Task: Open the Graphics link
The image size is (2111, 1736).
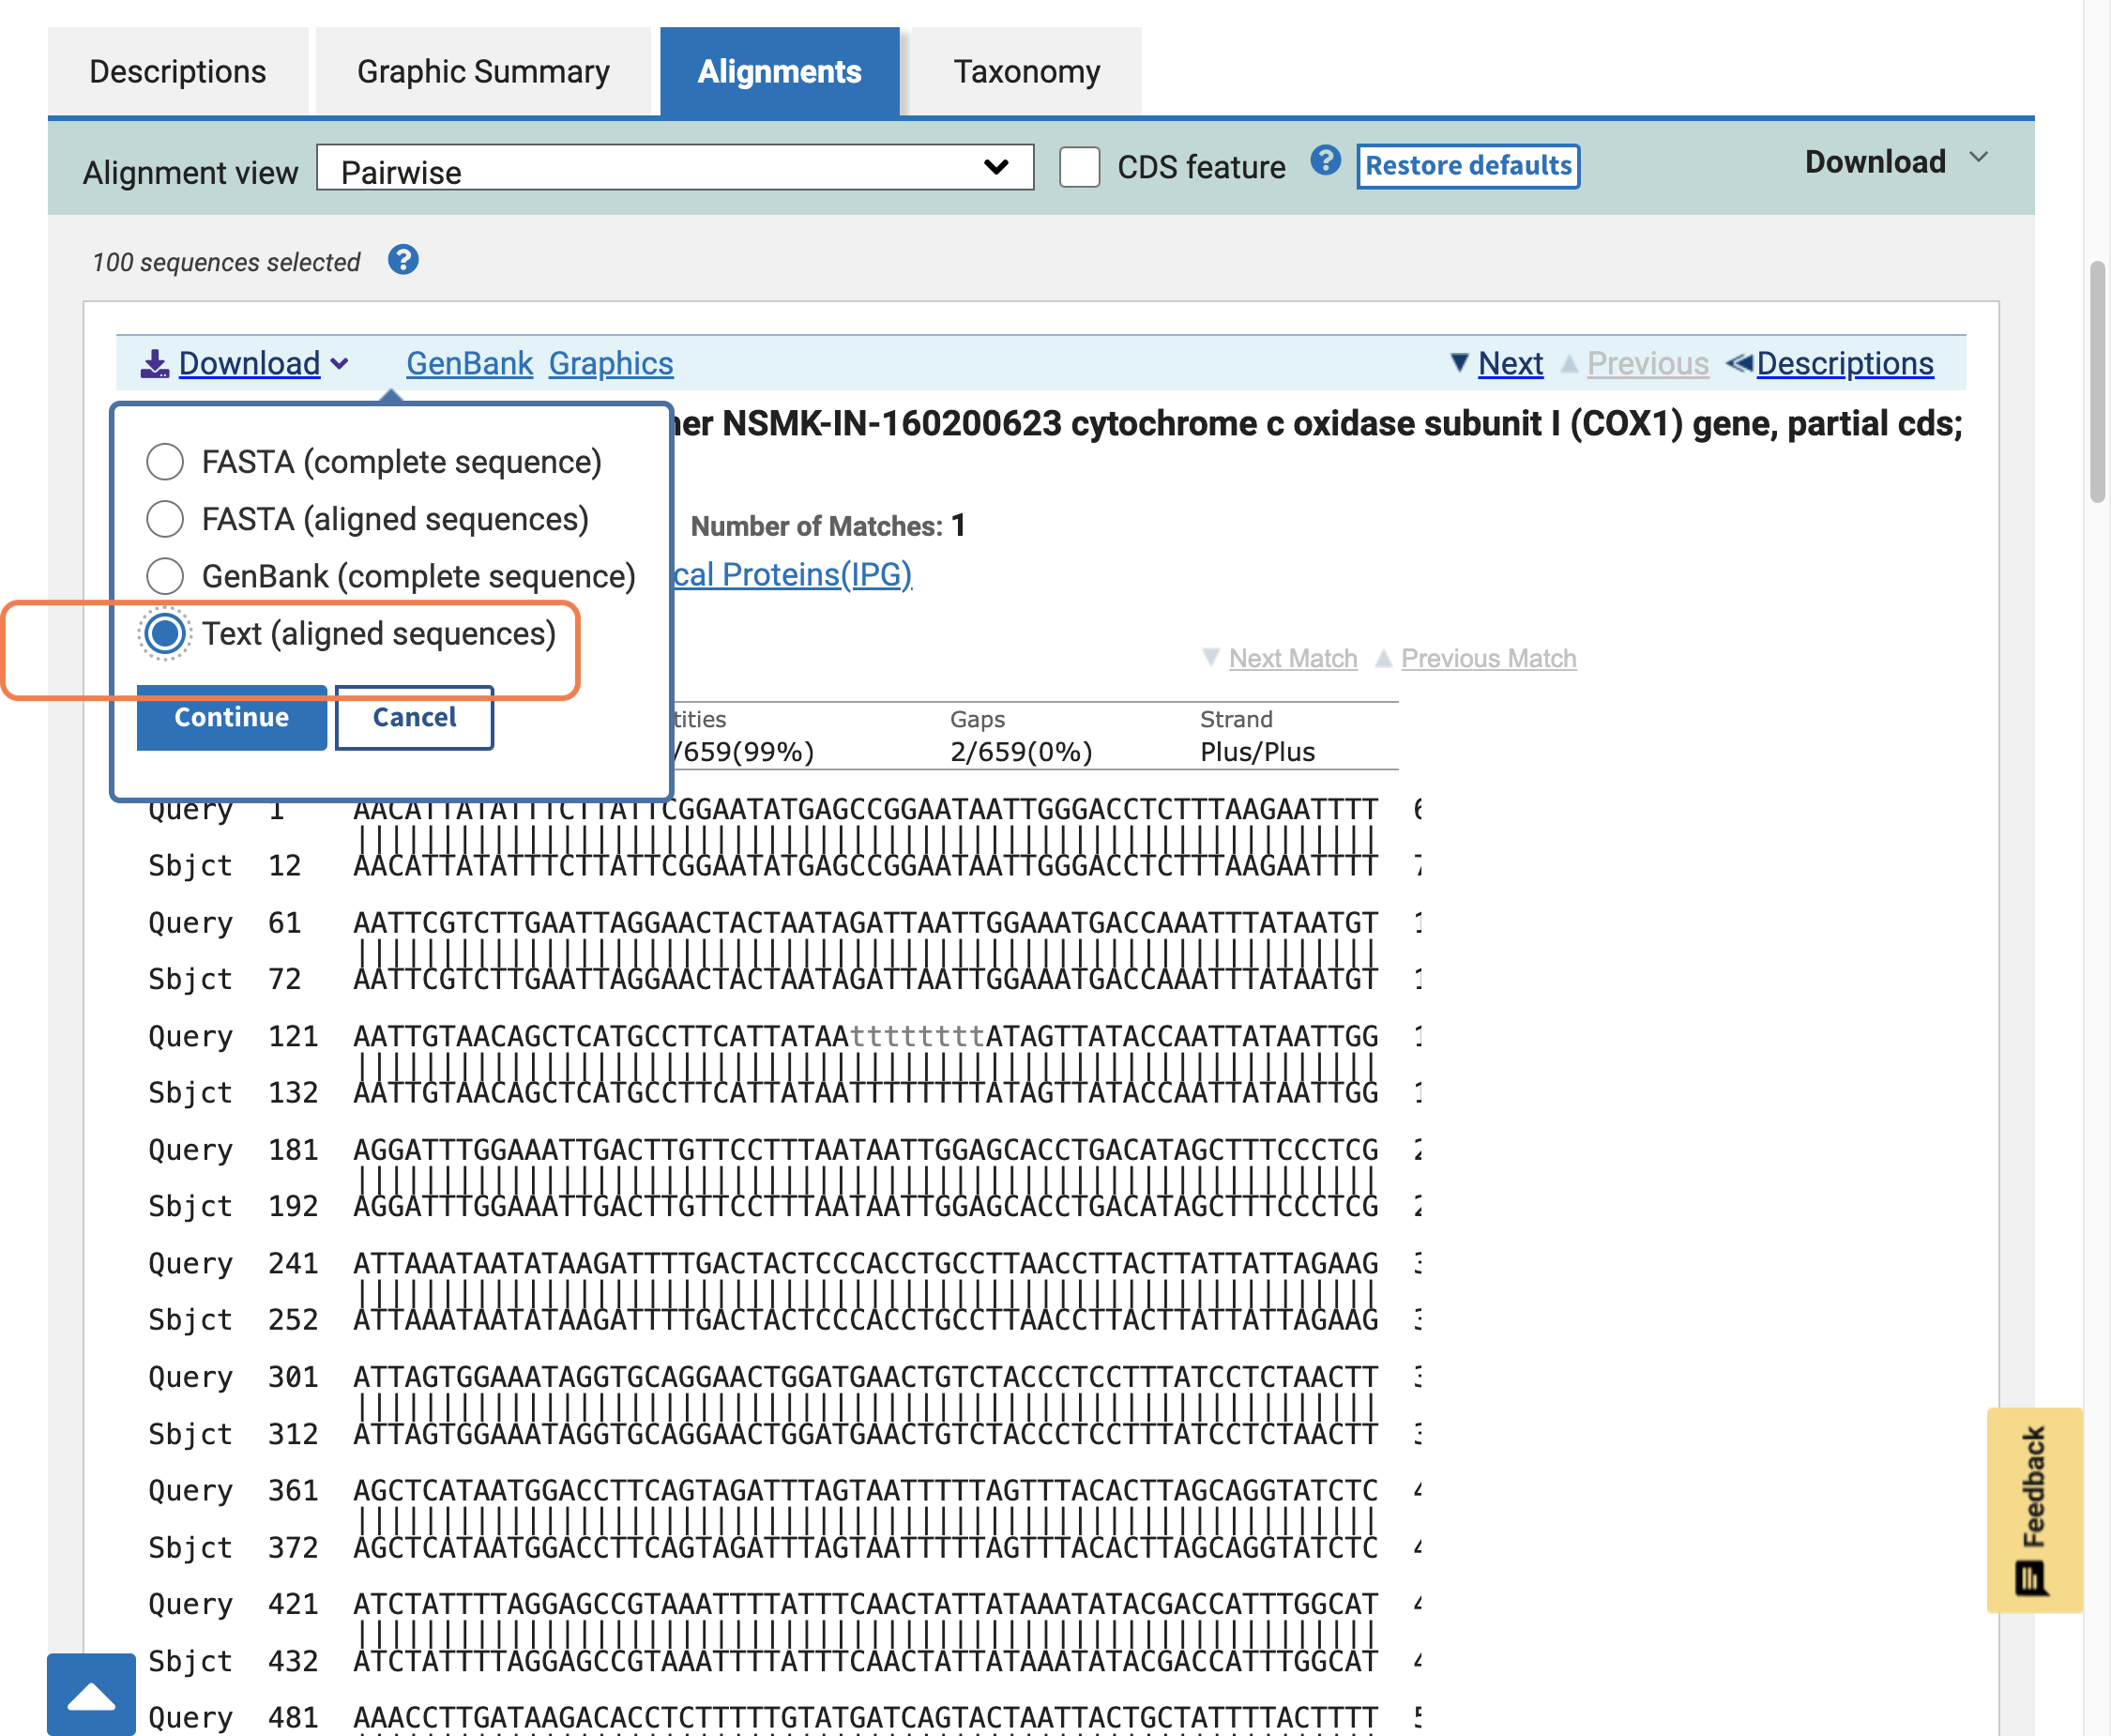Action: pos(611,363)
